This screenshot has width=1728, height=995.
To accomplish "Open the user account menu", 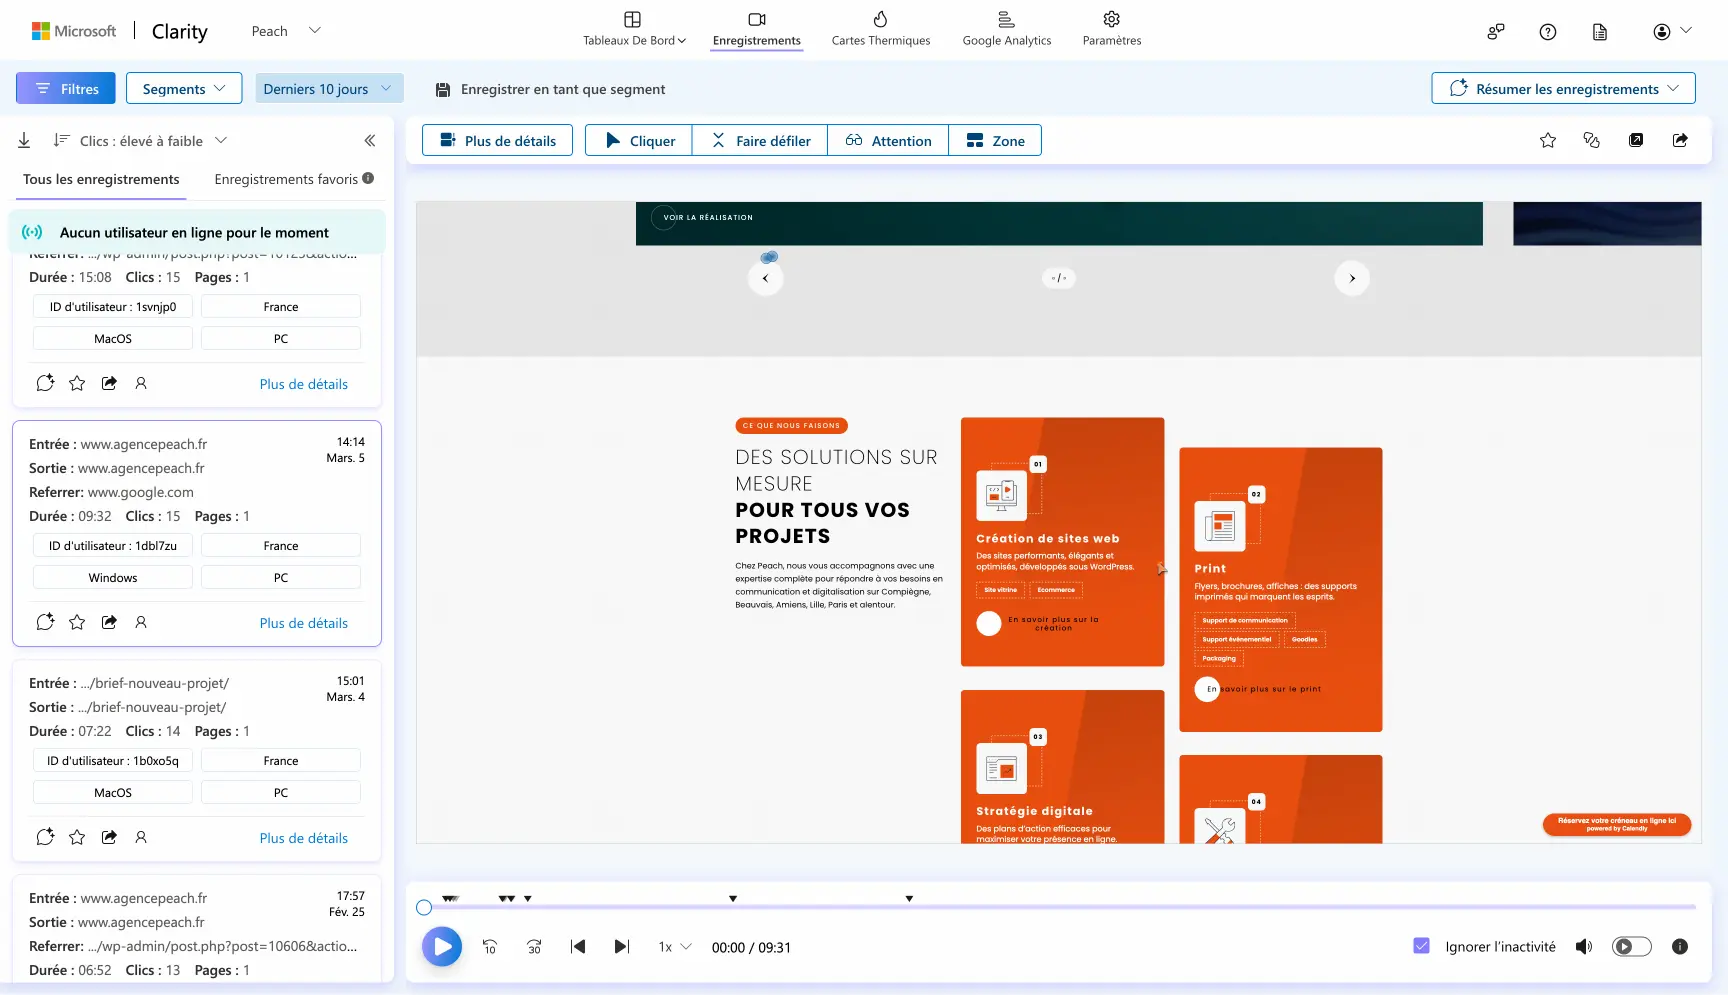I will pos(1672,32).
